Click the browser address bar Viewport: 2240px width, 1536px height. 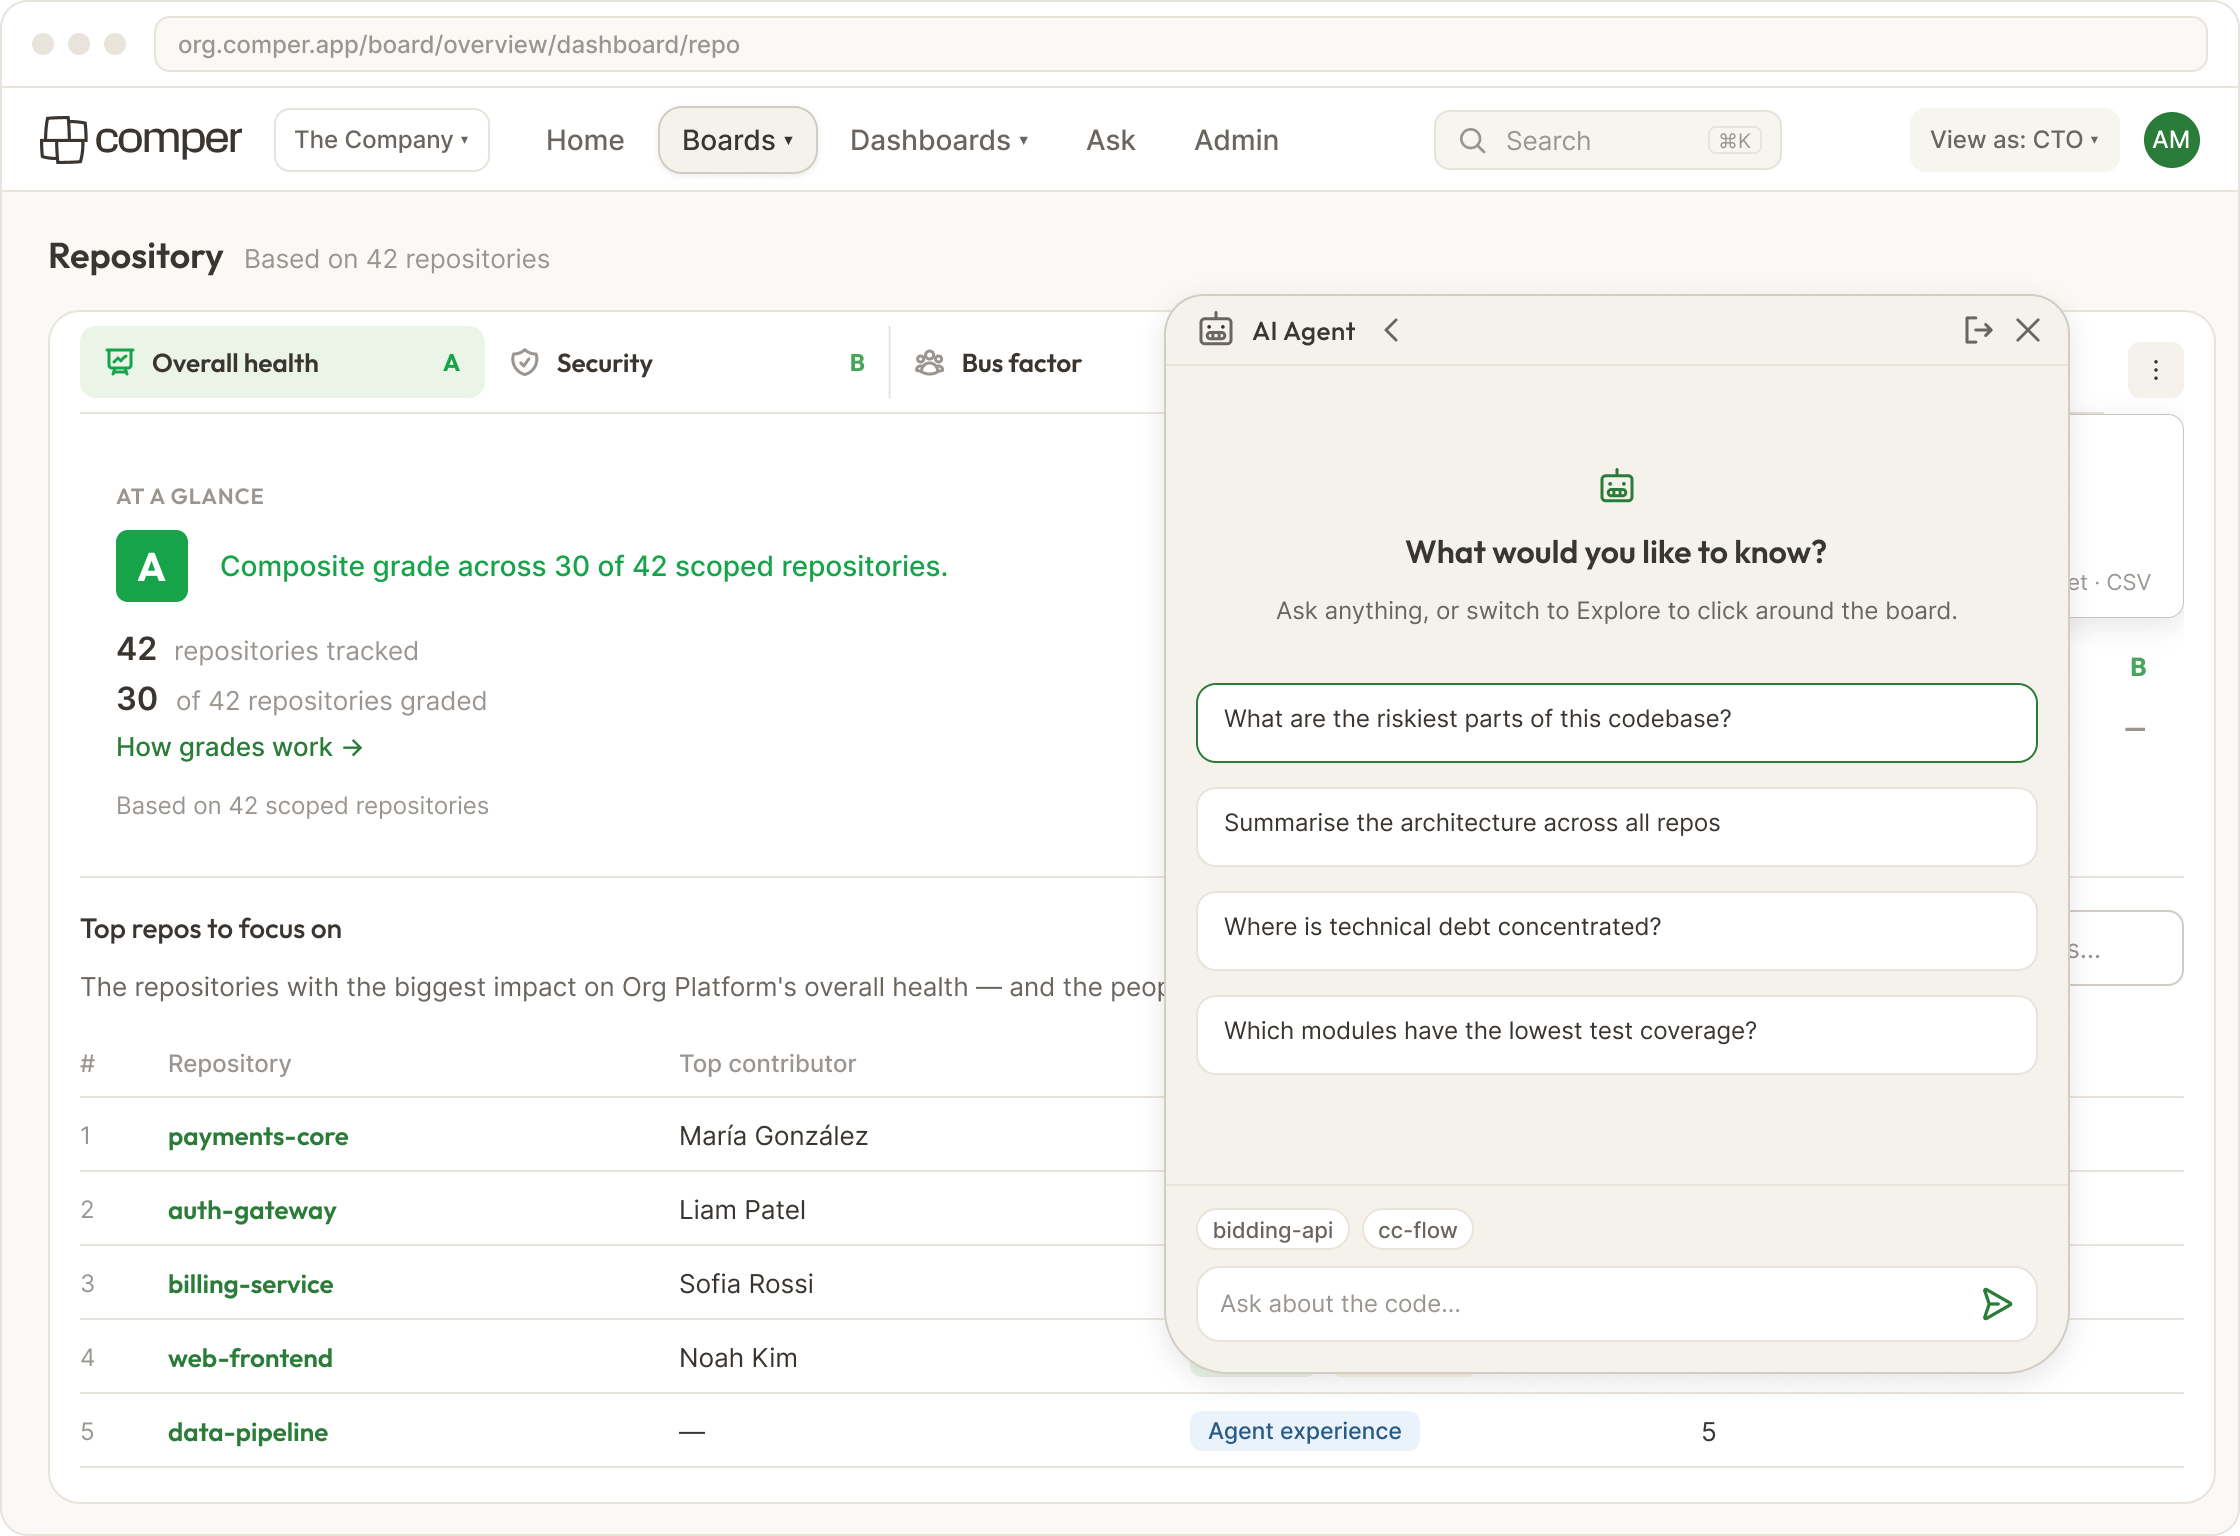pyautogui.click(x=1181, y=44)
